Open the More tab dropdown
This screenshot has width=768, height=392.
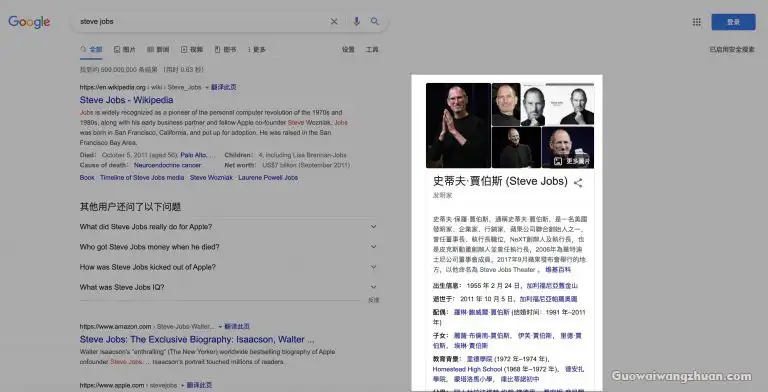(x=257, y=49)
